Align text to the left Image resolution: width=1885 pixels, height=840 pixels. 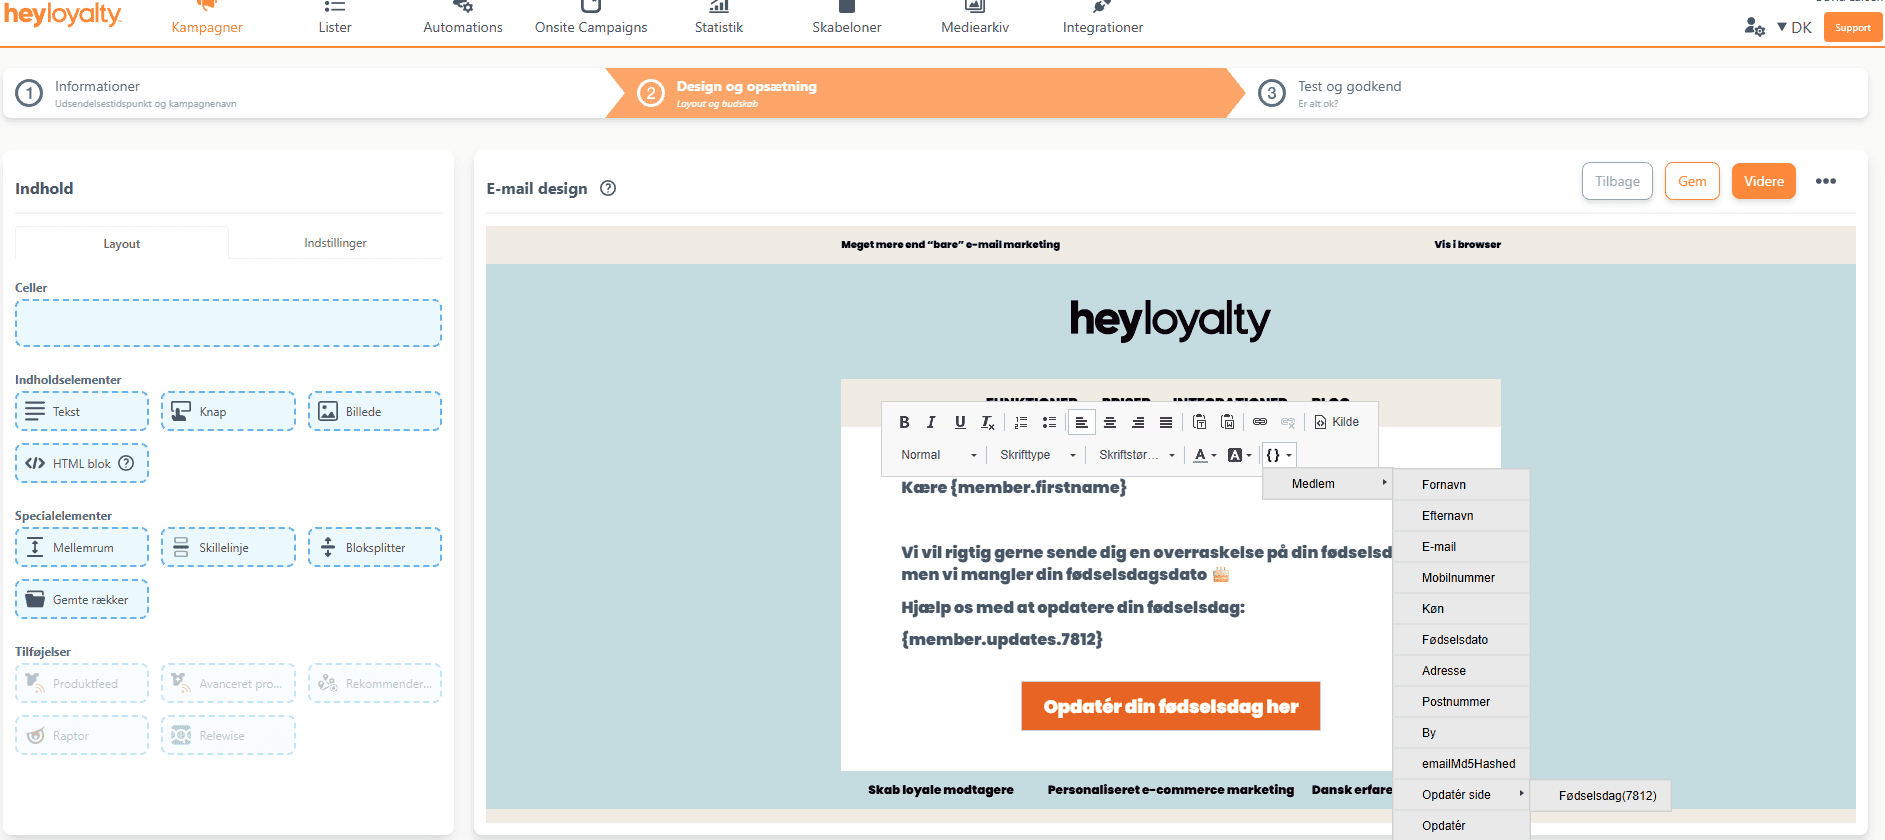tap(1081, 422)
